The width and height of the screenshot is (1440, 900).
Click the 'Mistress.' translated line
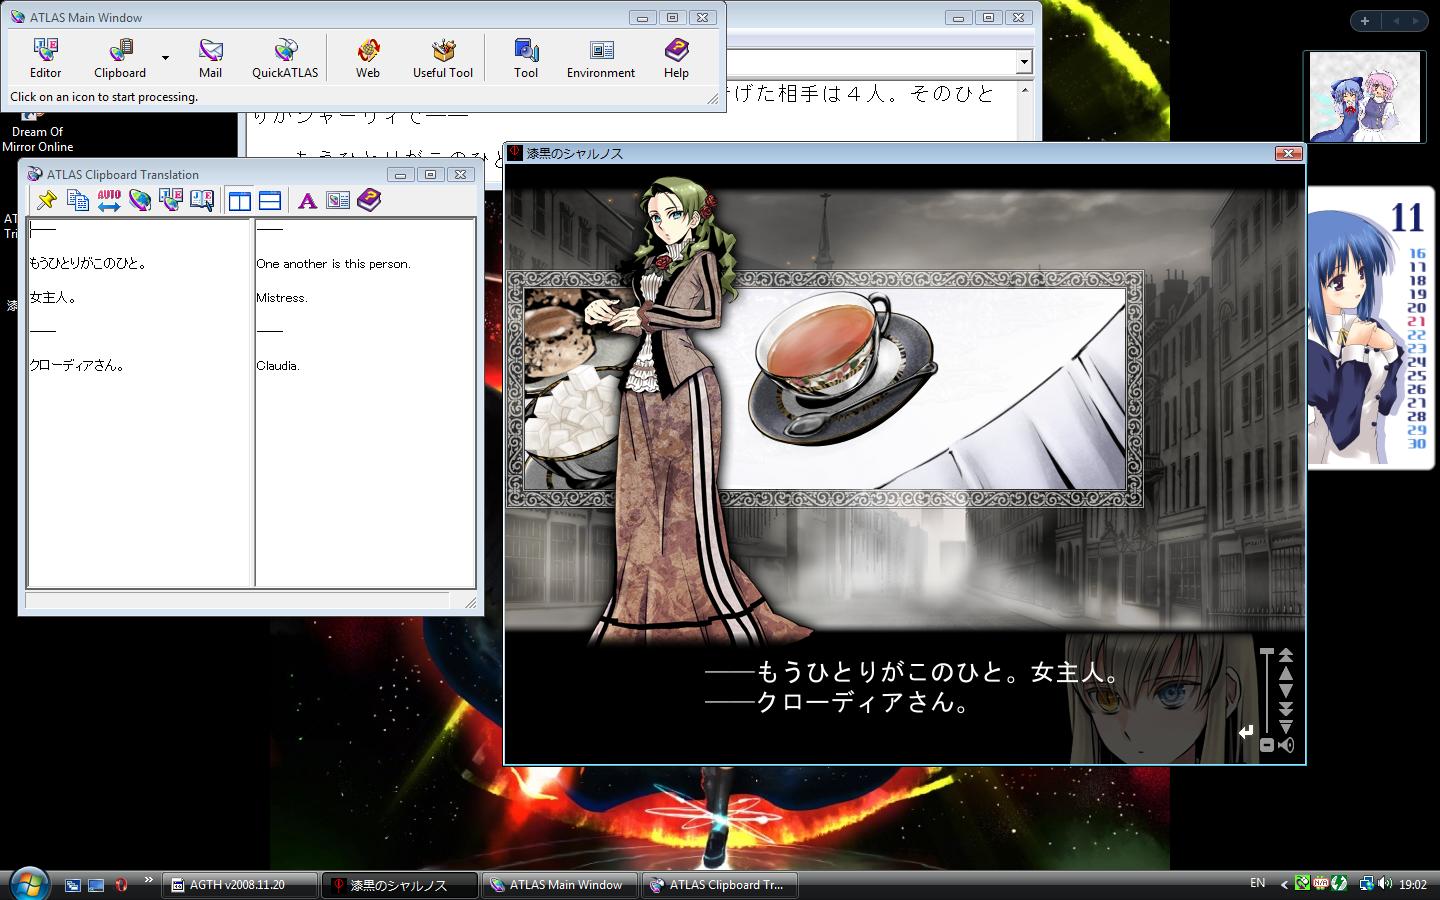coord(282,298)
